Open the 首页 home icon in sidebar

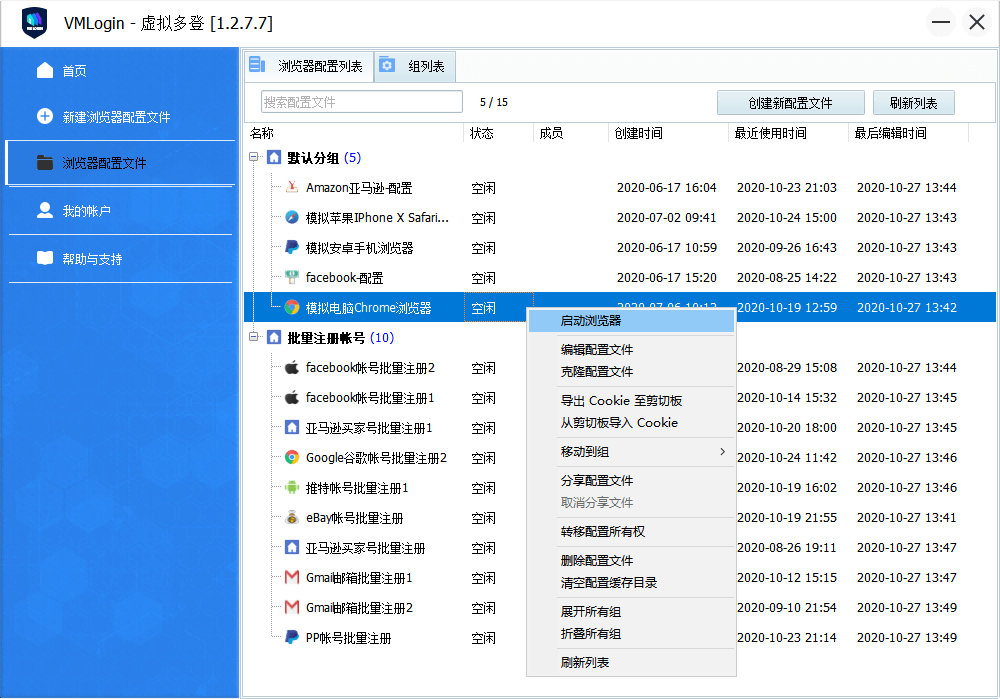(x=45, y=70)
